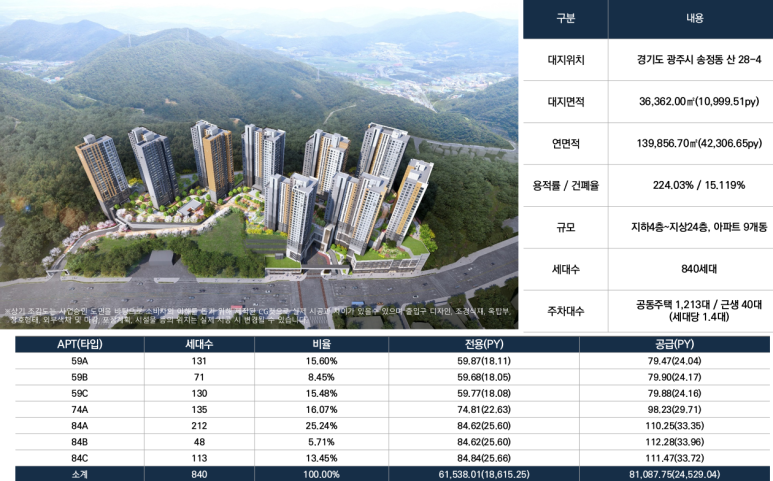This screenshot has width=773, height=481.
Task: Select exclusive area 59.68(18.05)
Action: (484, 378)
